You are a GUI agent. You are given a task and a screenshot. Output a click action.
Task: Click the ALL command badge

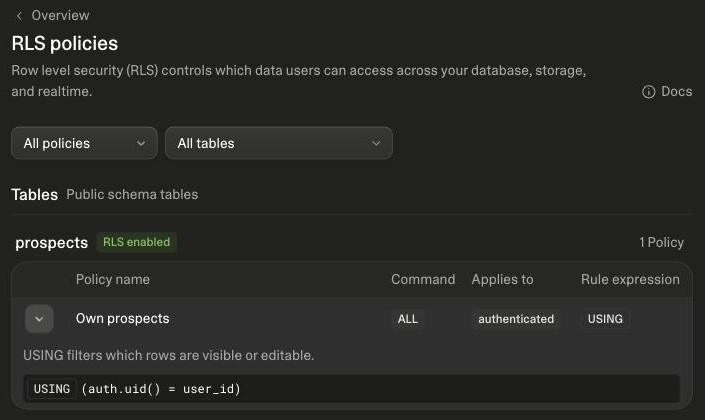(x=407, y=319)
